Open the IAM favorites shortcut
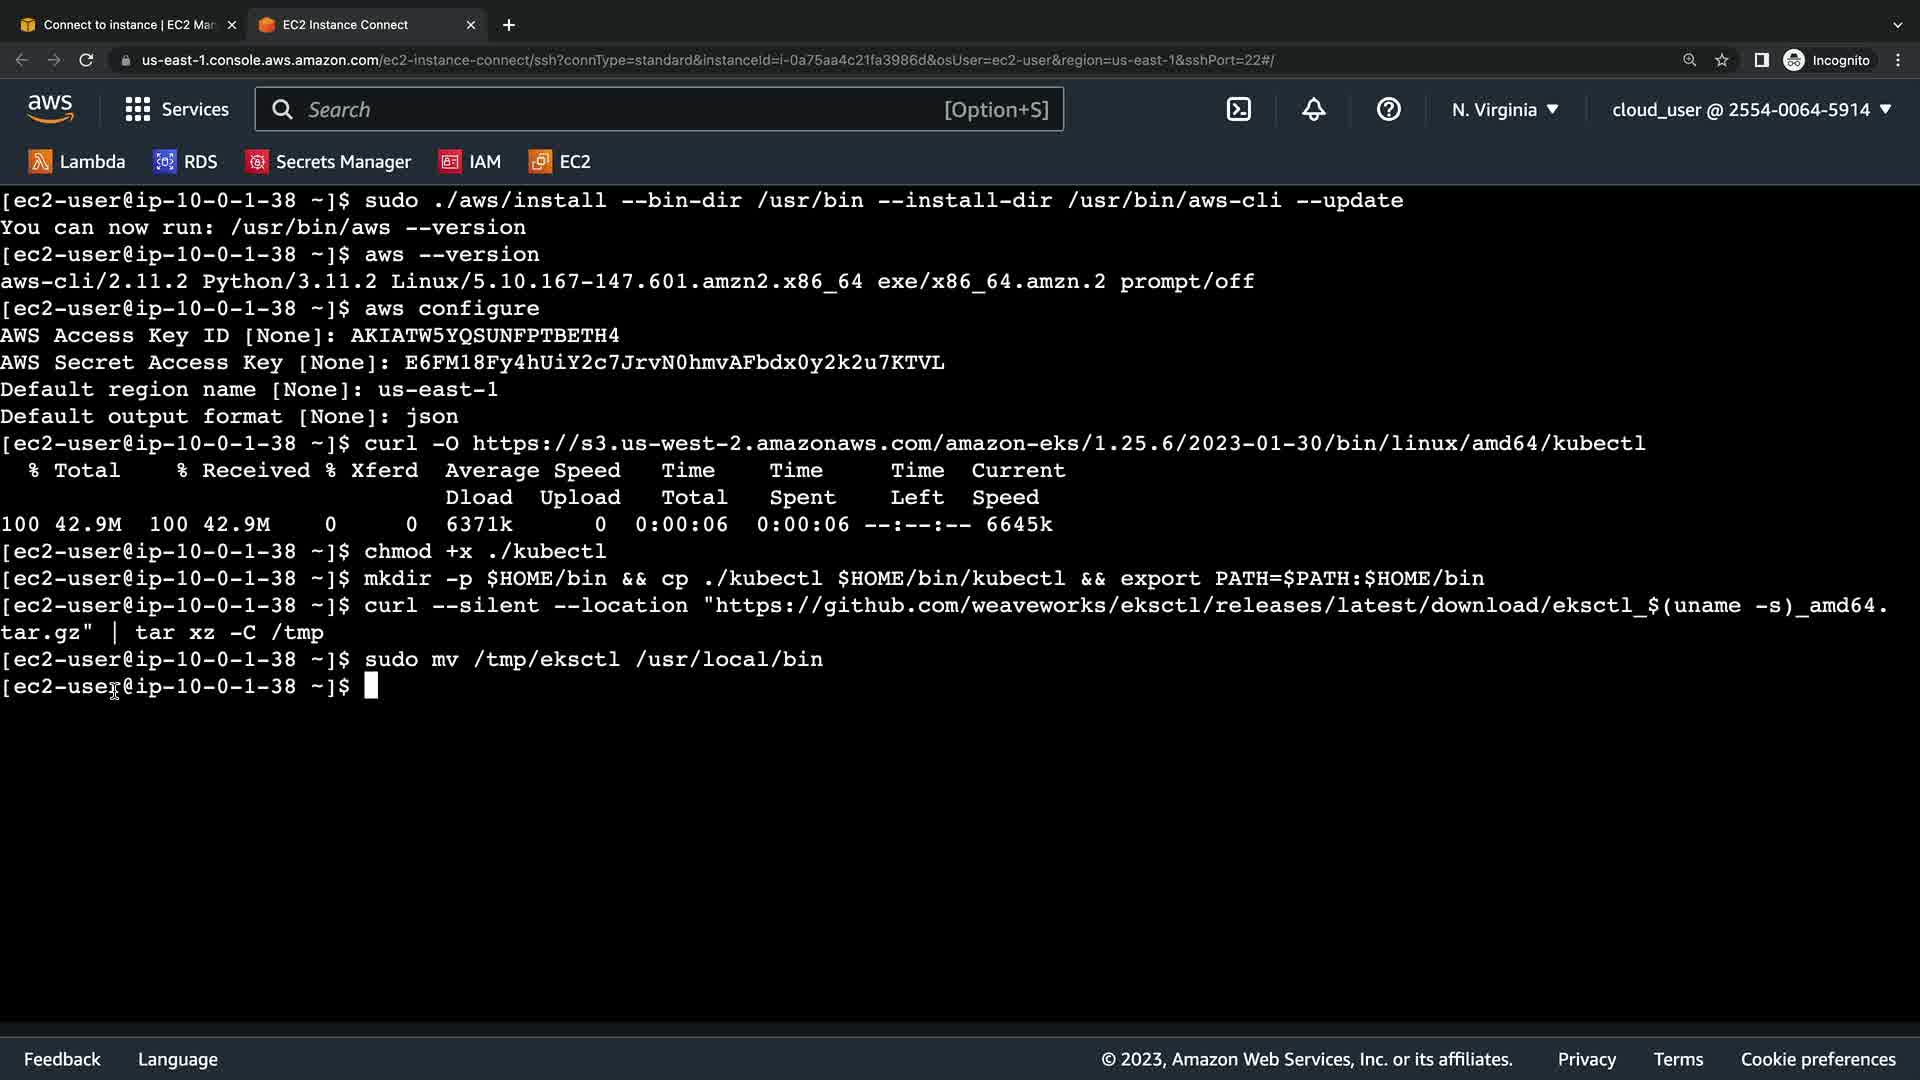Screen dimensions: 1920x1080 tap(470, 162)
